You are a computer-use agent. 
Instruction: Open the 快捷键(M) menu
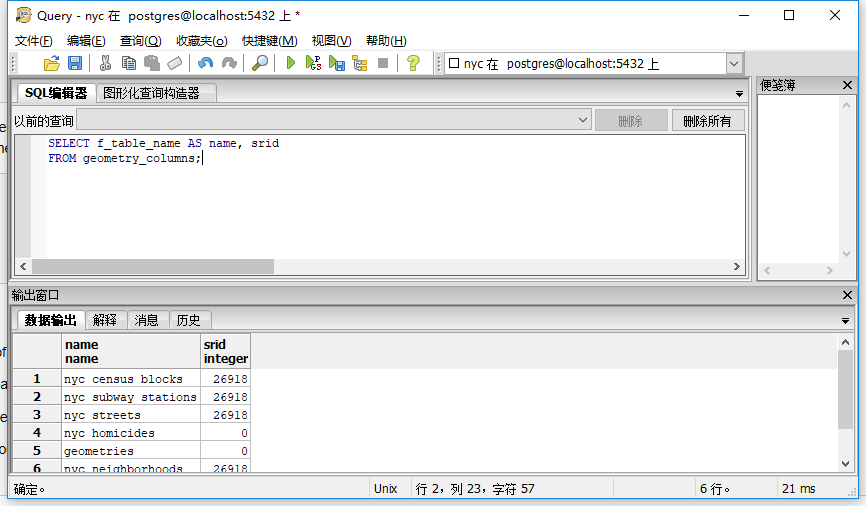(x=270, y=40)
